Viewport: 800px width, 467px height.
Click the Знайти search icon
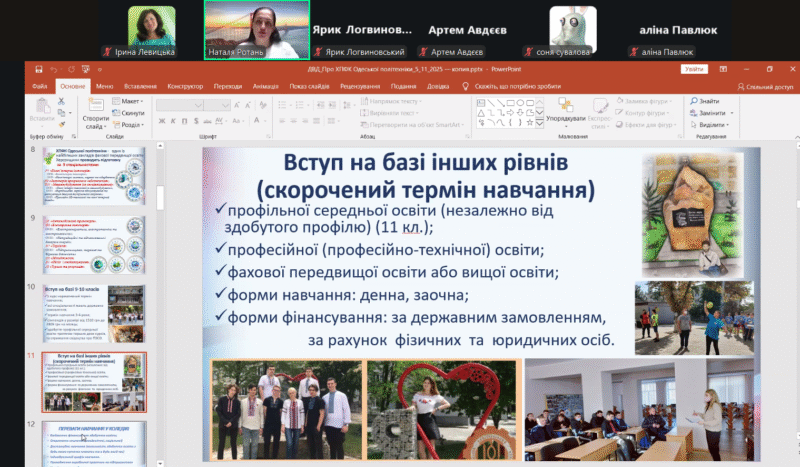pos(694,101)
